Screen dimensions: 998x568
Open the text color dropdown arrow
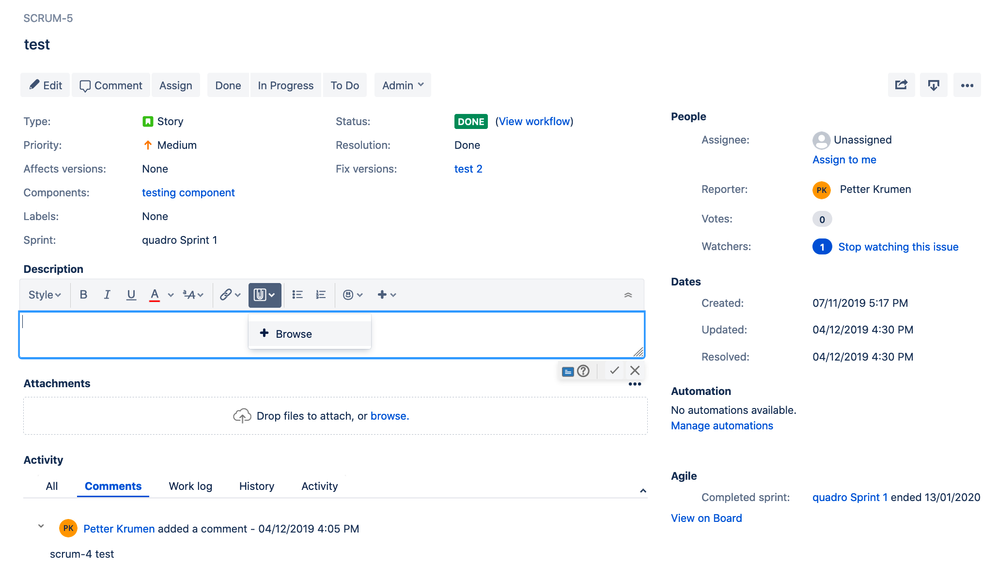tap(171, 295)
